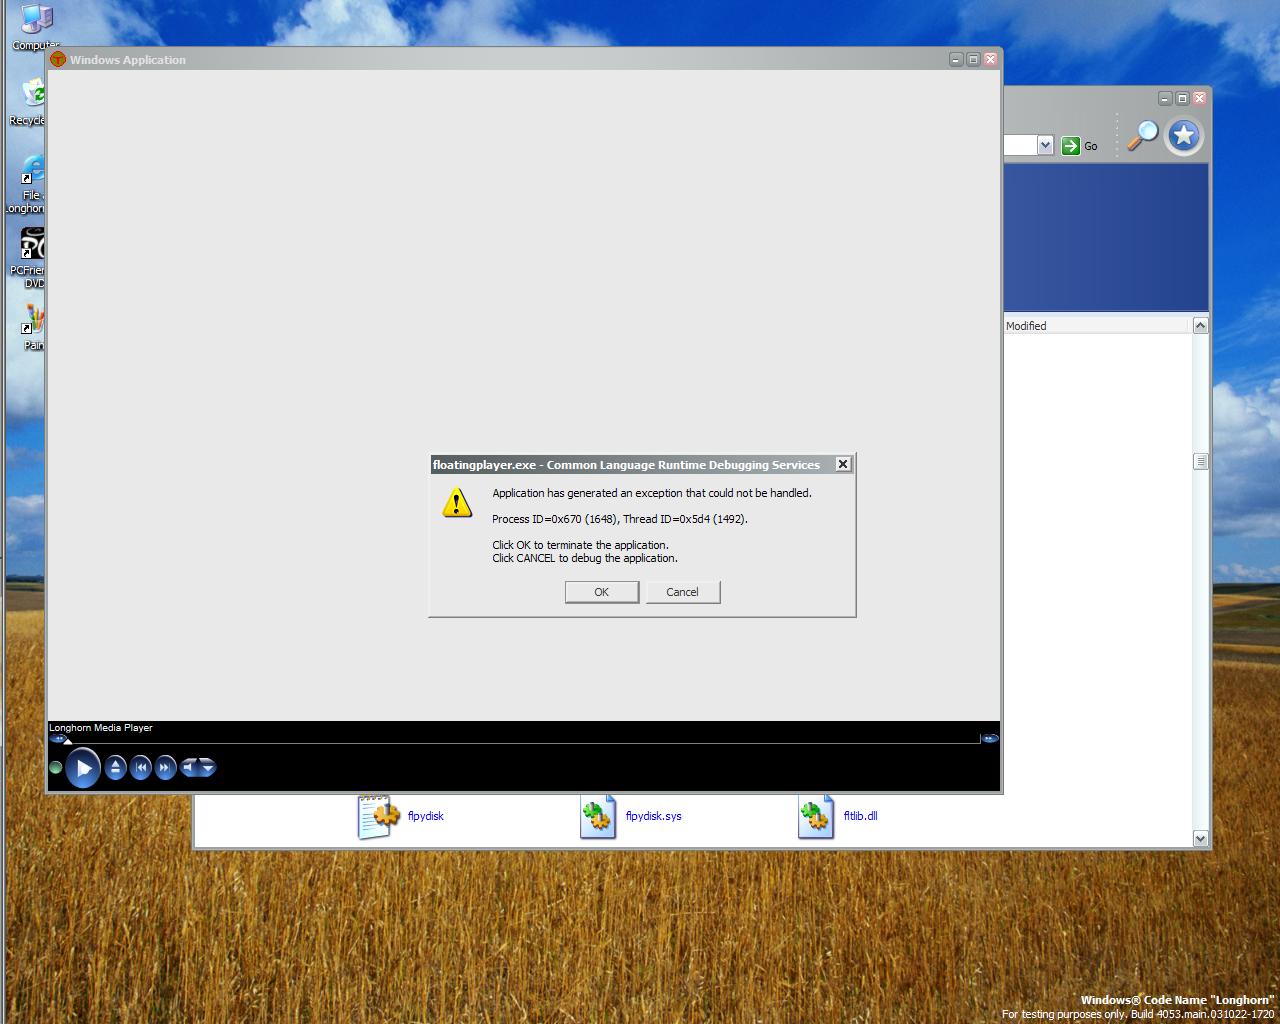Click OK to terminate the application
The width and height of the screenshot is (1280, 1024).
click(x=602, y=592)
